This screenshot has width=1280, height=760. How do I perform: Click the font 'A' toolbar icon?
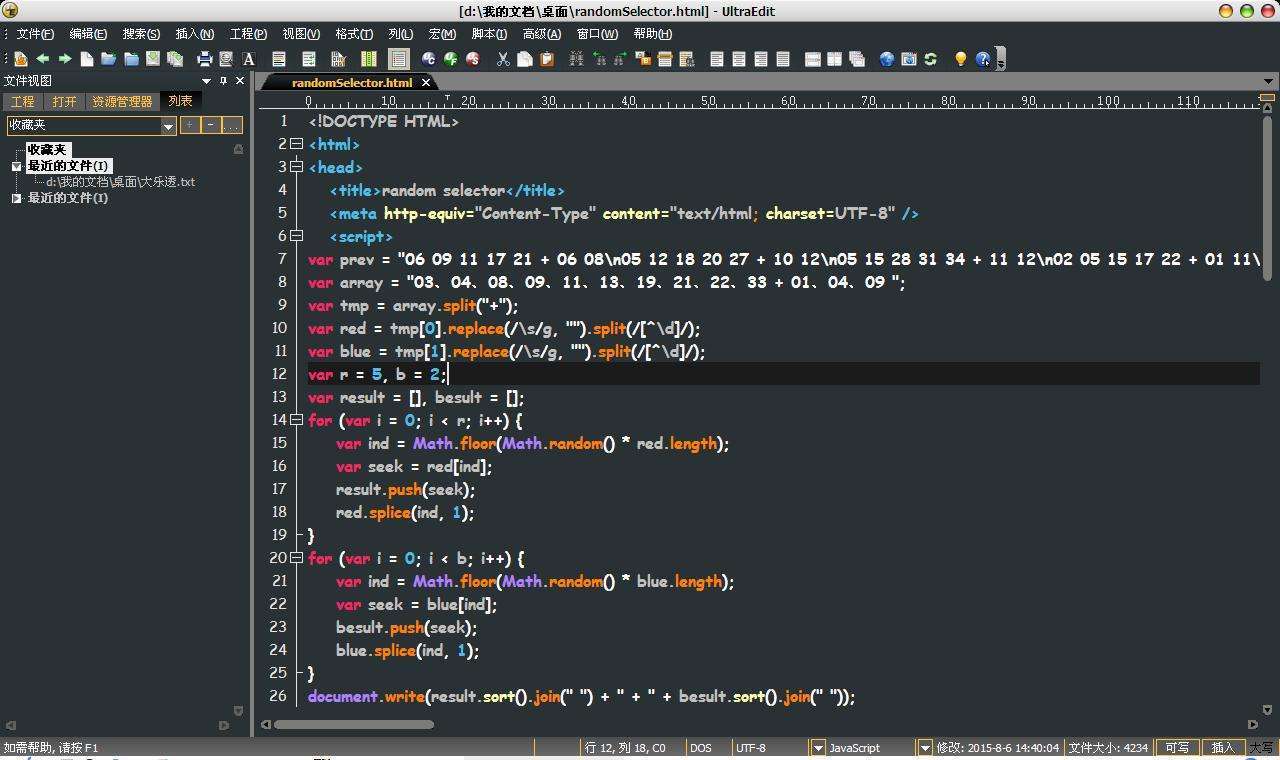[x=249, y=59]
